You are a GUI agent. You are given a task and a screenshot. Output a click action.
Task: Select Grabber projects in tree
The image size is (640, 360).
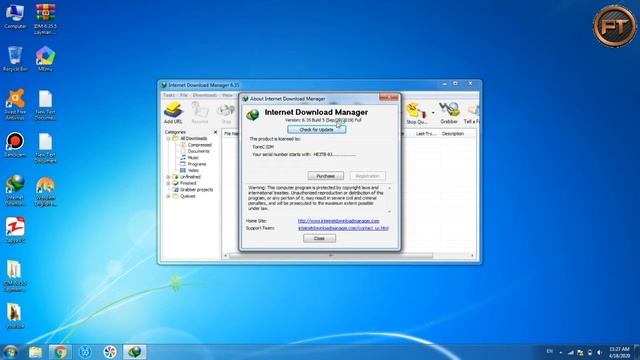click(196, 190)
